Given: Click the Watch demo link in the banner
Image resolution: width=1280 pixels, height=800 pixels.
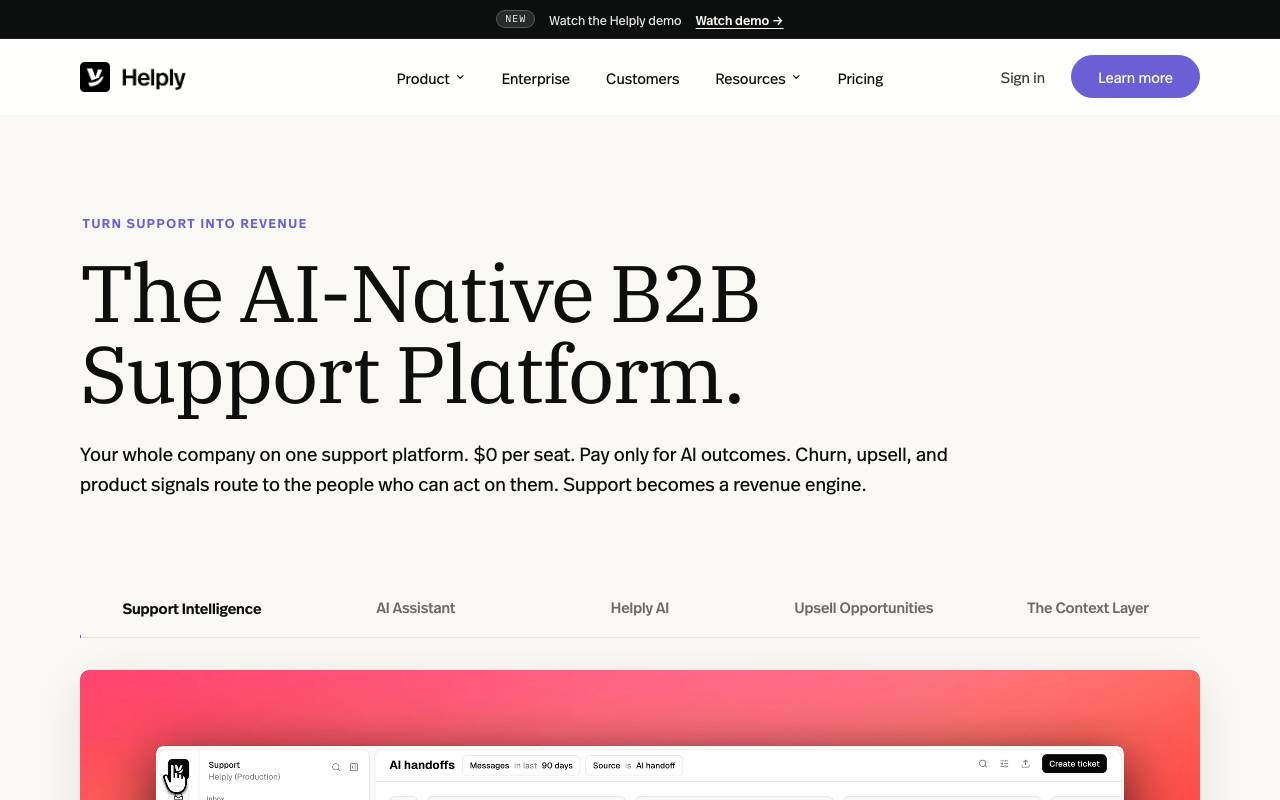Looking at the screenshot, I should click(x=739, y=20).
